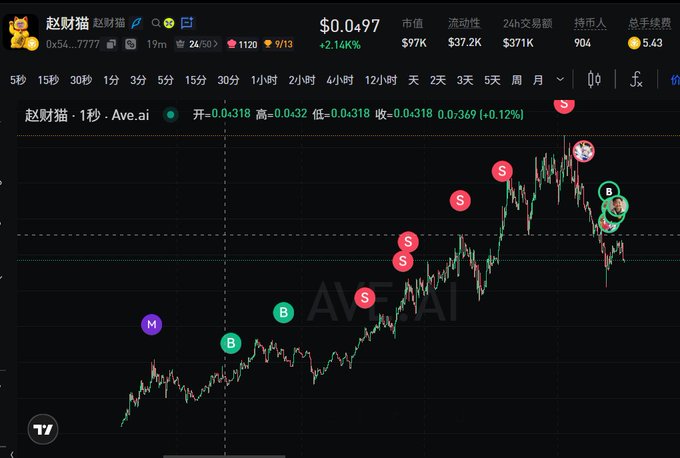Screen dimensions: 680x458
Task: Click the blue feather icon beside token name
Action: (x=136, y=23)
